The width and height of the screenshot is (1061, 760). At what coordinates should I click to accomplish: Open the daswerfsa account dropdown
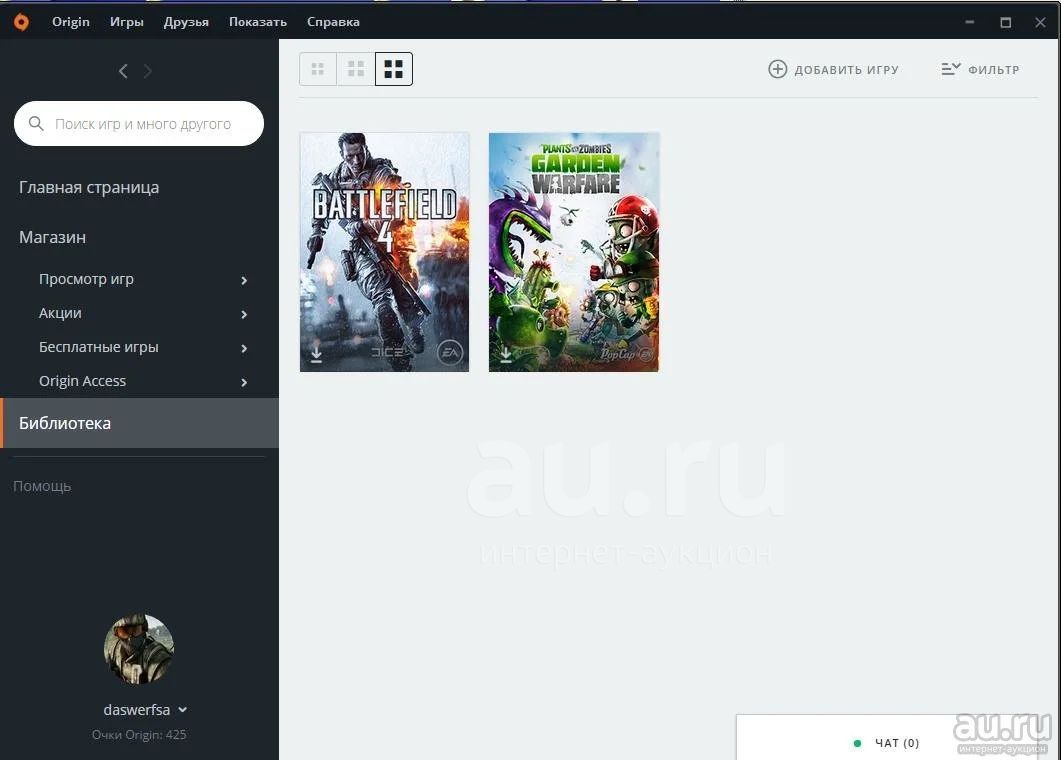pos(183,710)
